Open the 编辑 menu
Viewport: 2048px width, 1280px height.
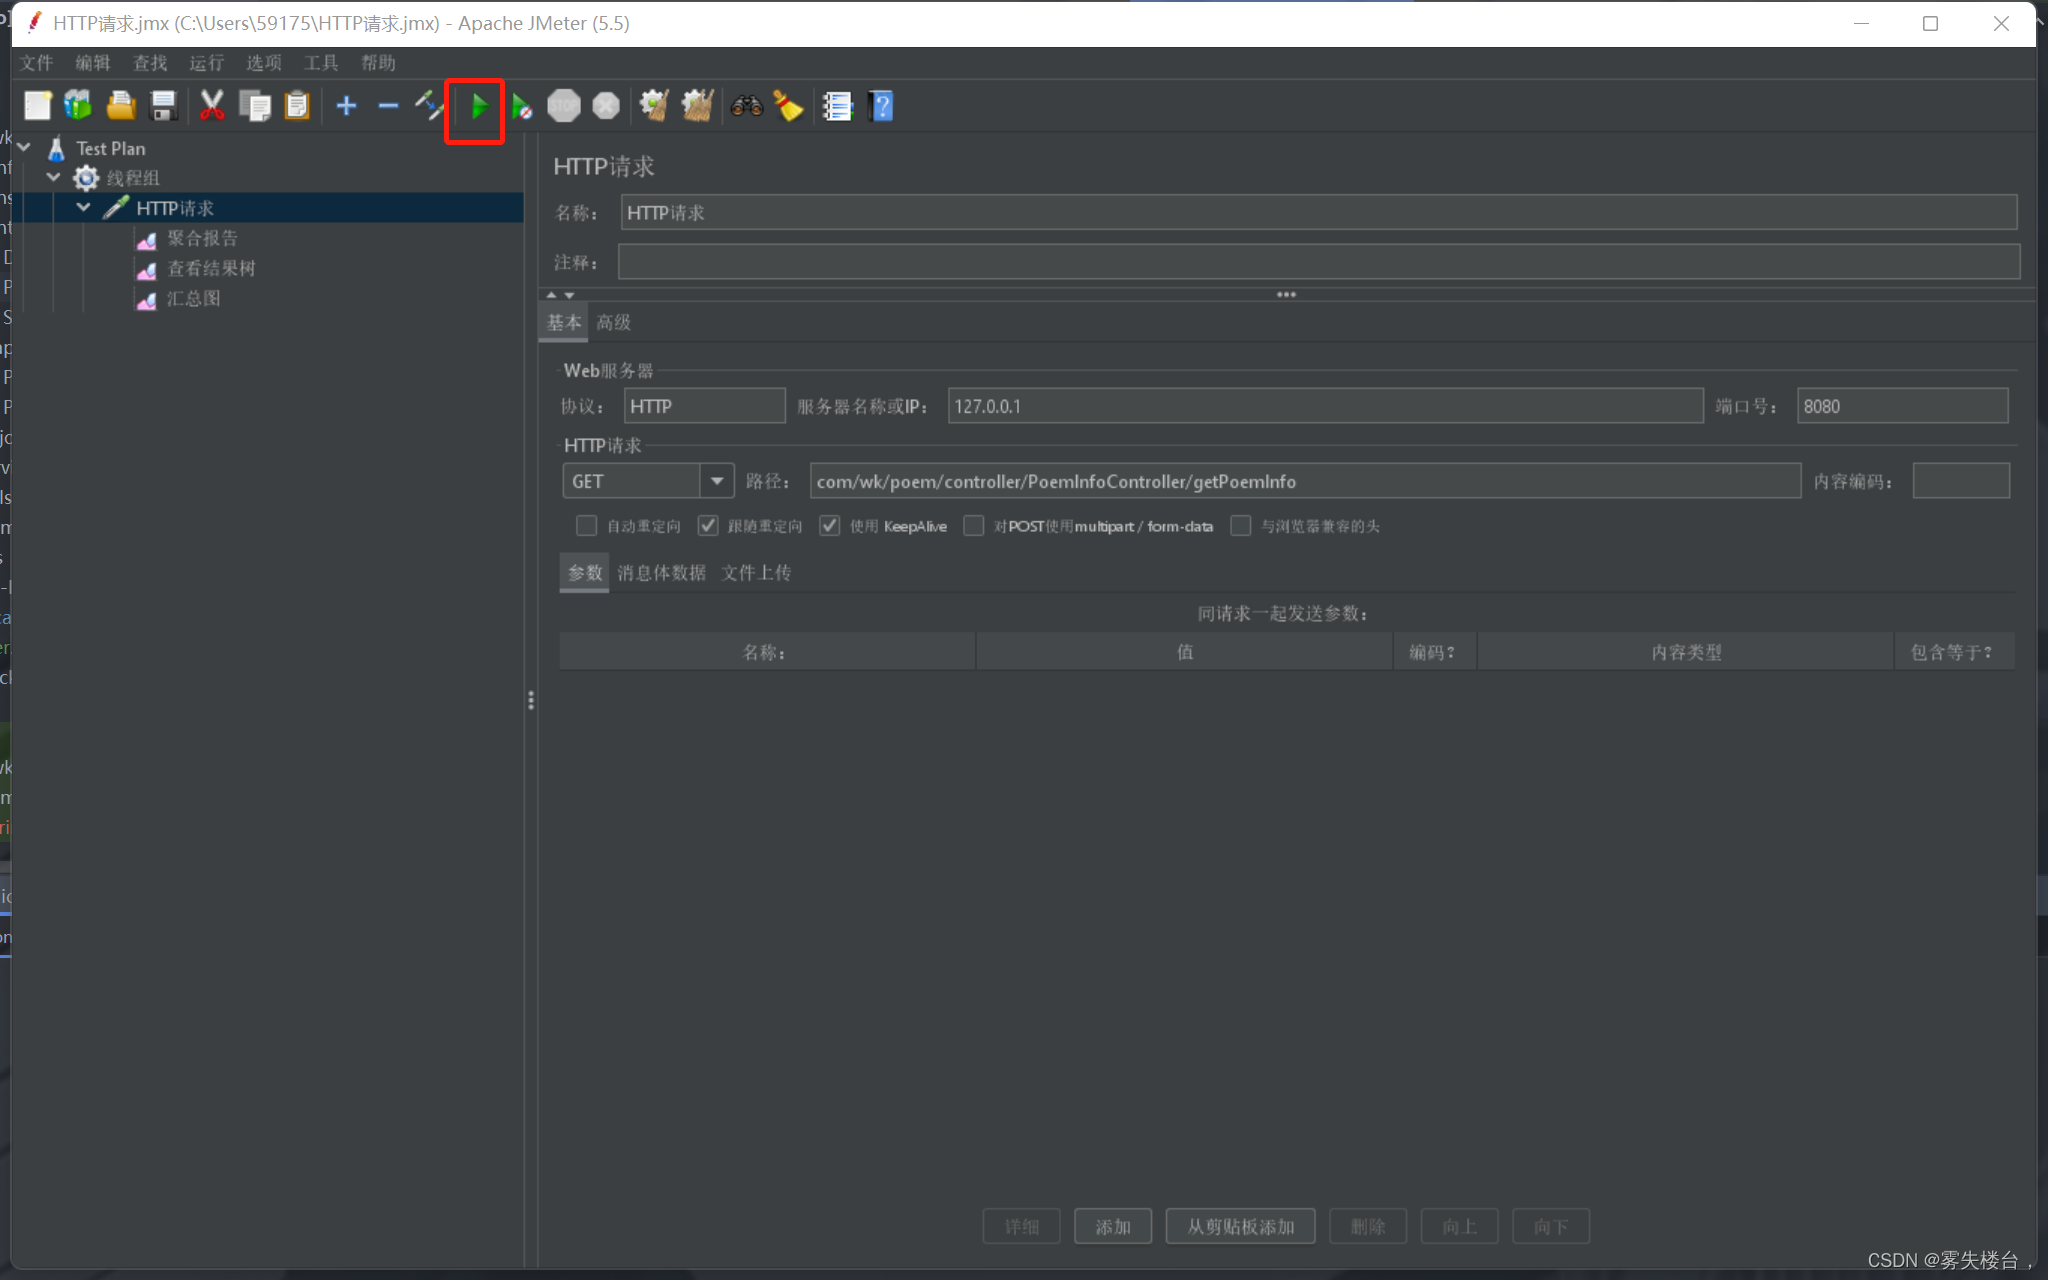tap(93, 63)
